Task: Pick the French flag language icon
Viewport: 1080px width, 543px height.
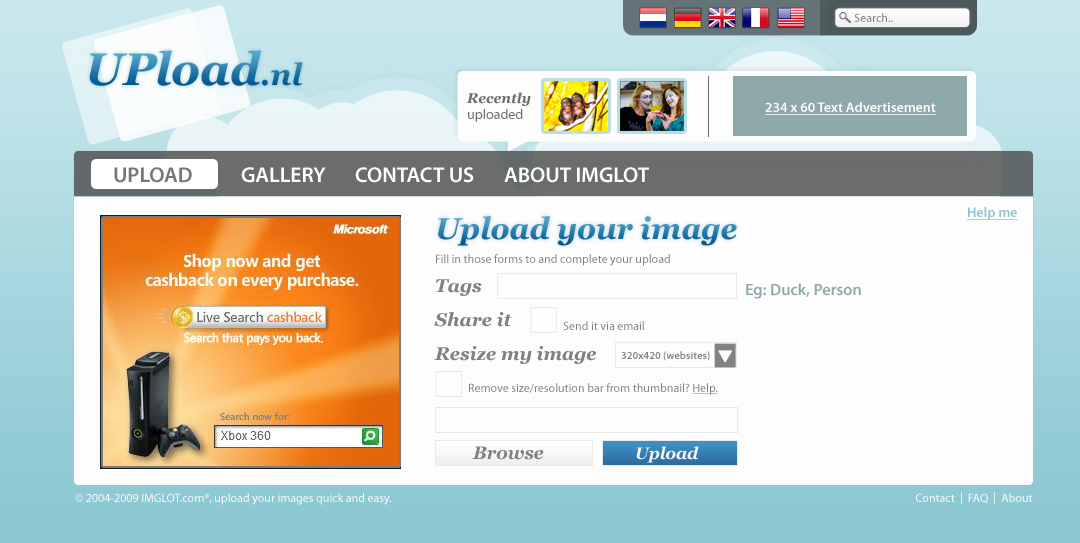Action: pyautogui.click(x=756, y=18)
